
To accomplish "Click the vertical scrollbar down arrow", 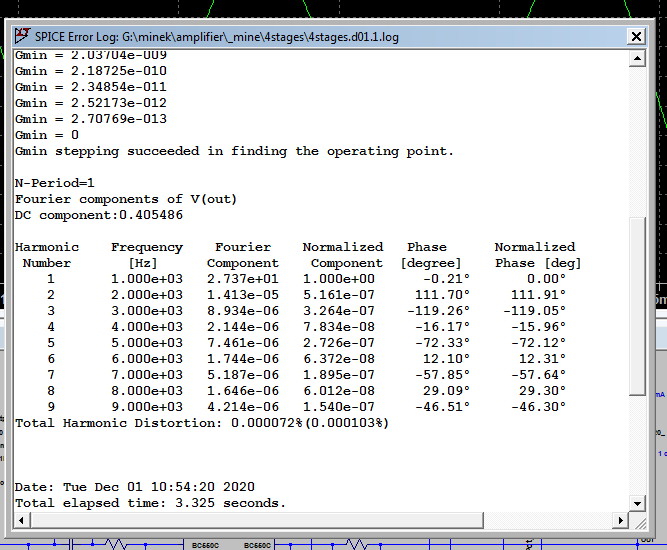I will (x=637, y=504).
